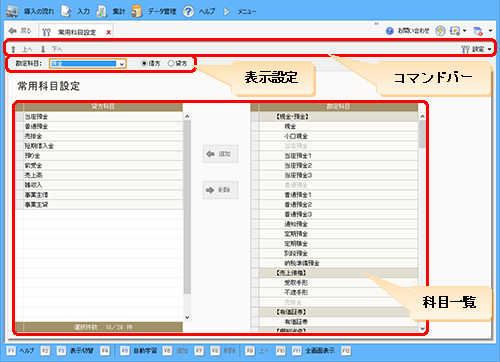Click the 【有価証券】 group row

click(x=338, y=312)
